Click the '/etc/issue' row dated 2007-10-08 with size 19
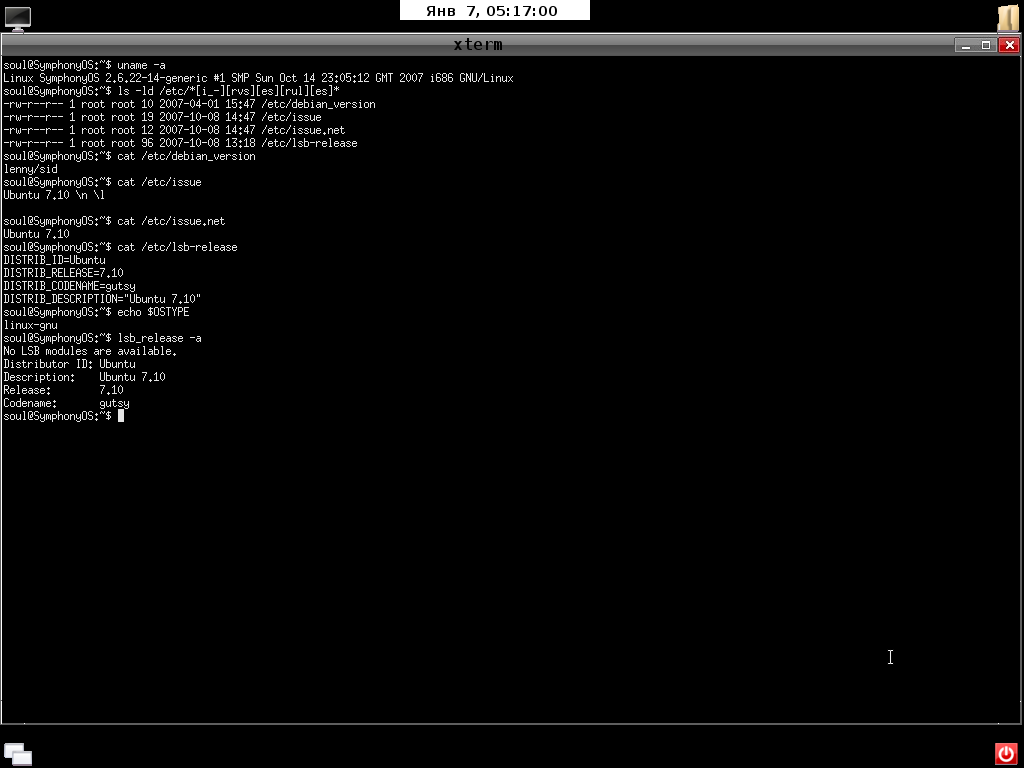The image size is (1024, 768). click(x=163, y=118)
